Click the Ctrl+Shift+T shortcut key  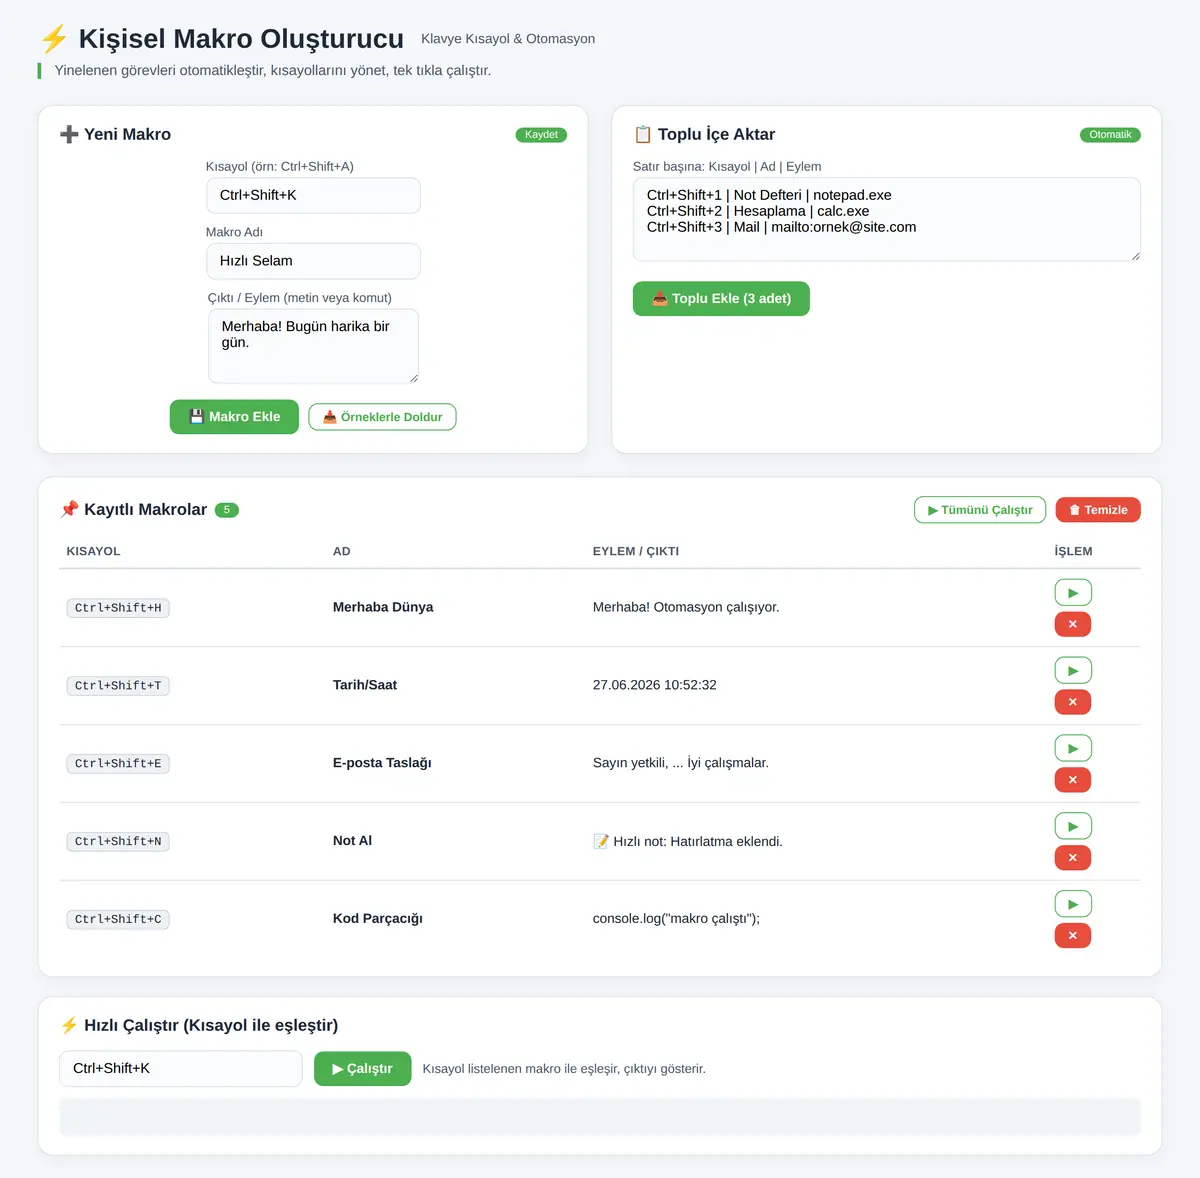(x=118, y=686)
